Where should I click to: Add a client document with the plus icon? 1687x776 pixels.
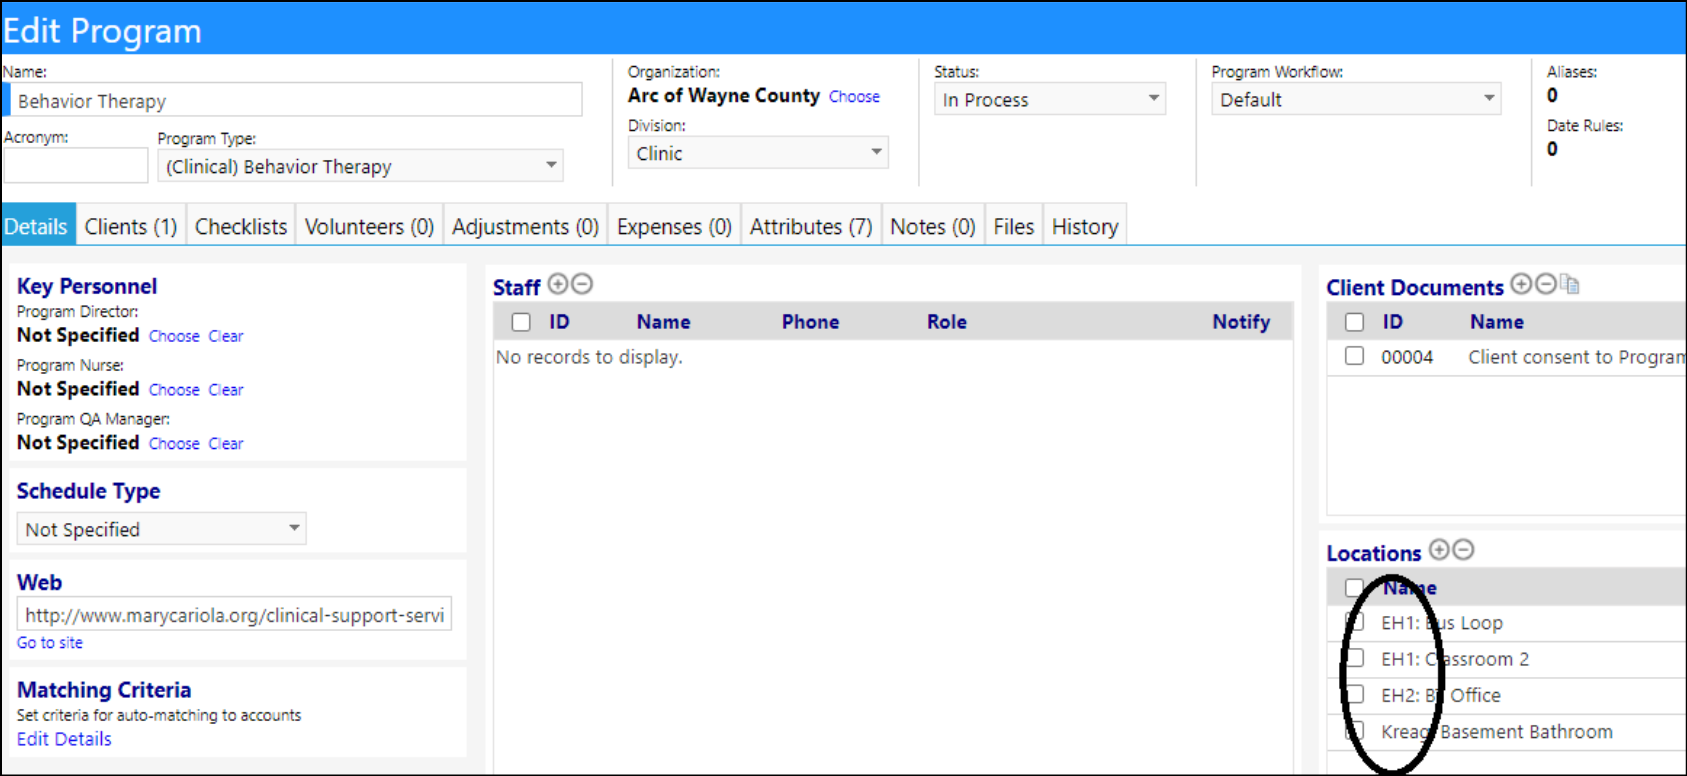[1521, 284]
